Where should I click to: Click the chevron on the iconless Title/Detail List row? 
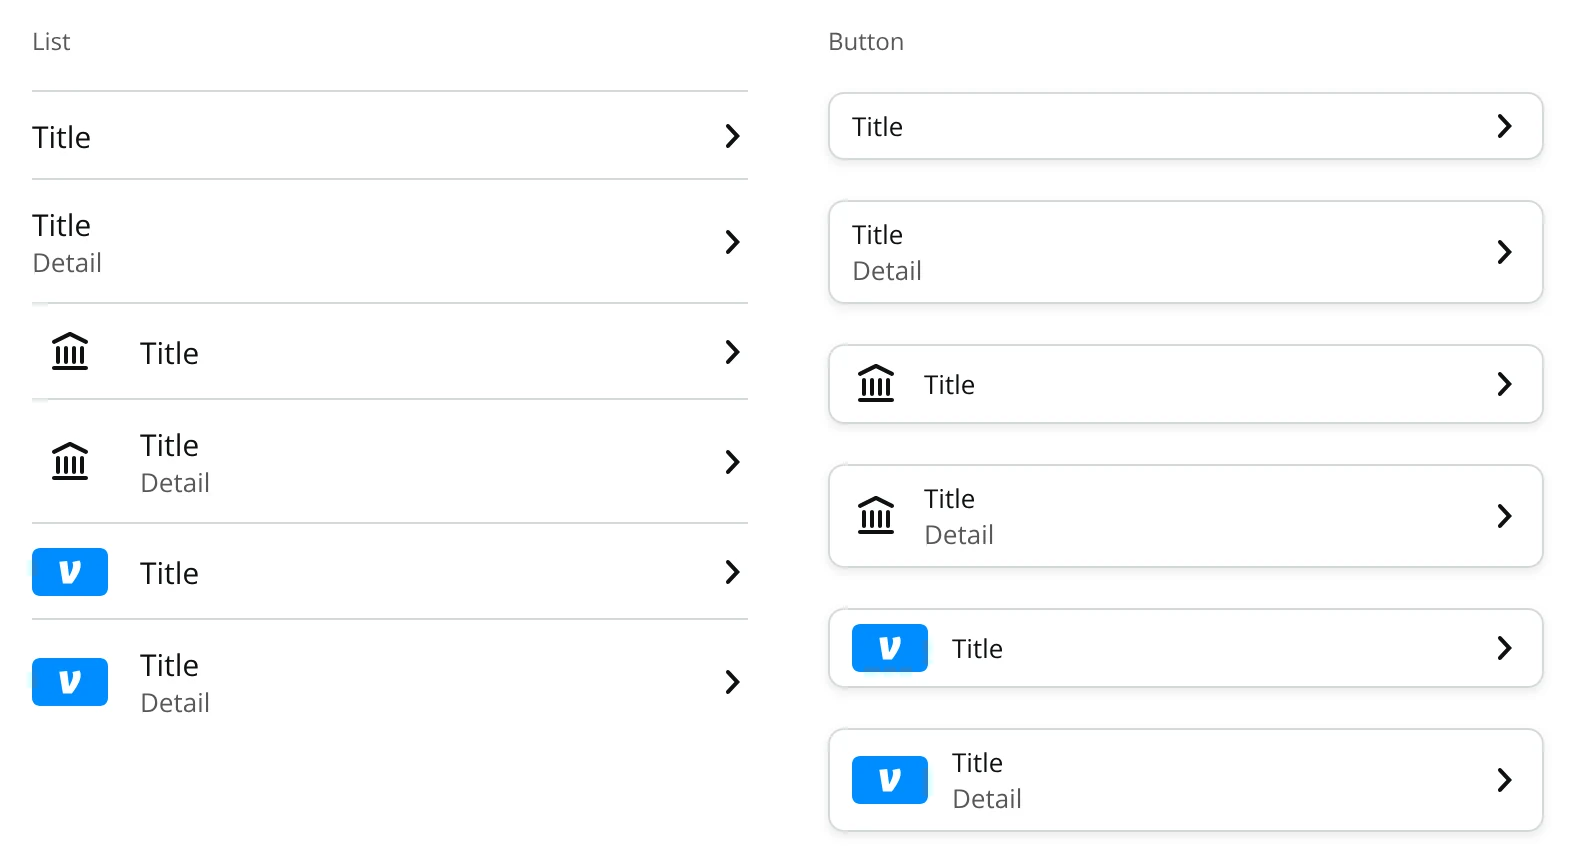click(x=733, y=242)
